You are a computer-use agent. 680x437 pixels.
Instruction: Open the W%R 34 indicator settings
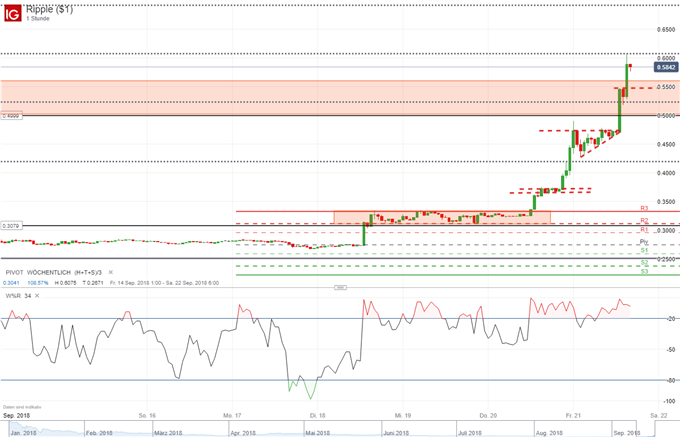tap(18, 296)
